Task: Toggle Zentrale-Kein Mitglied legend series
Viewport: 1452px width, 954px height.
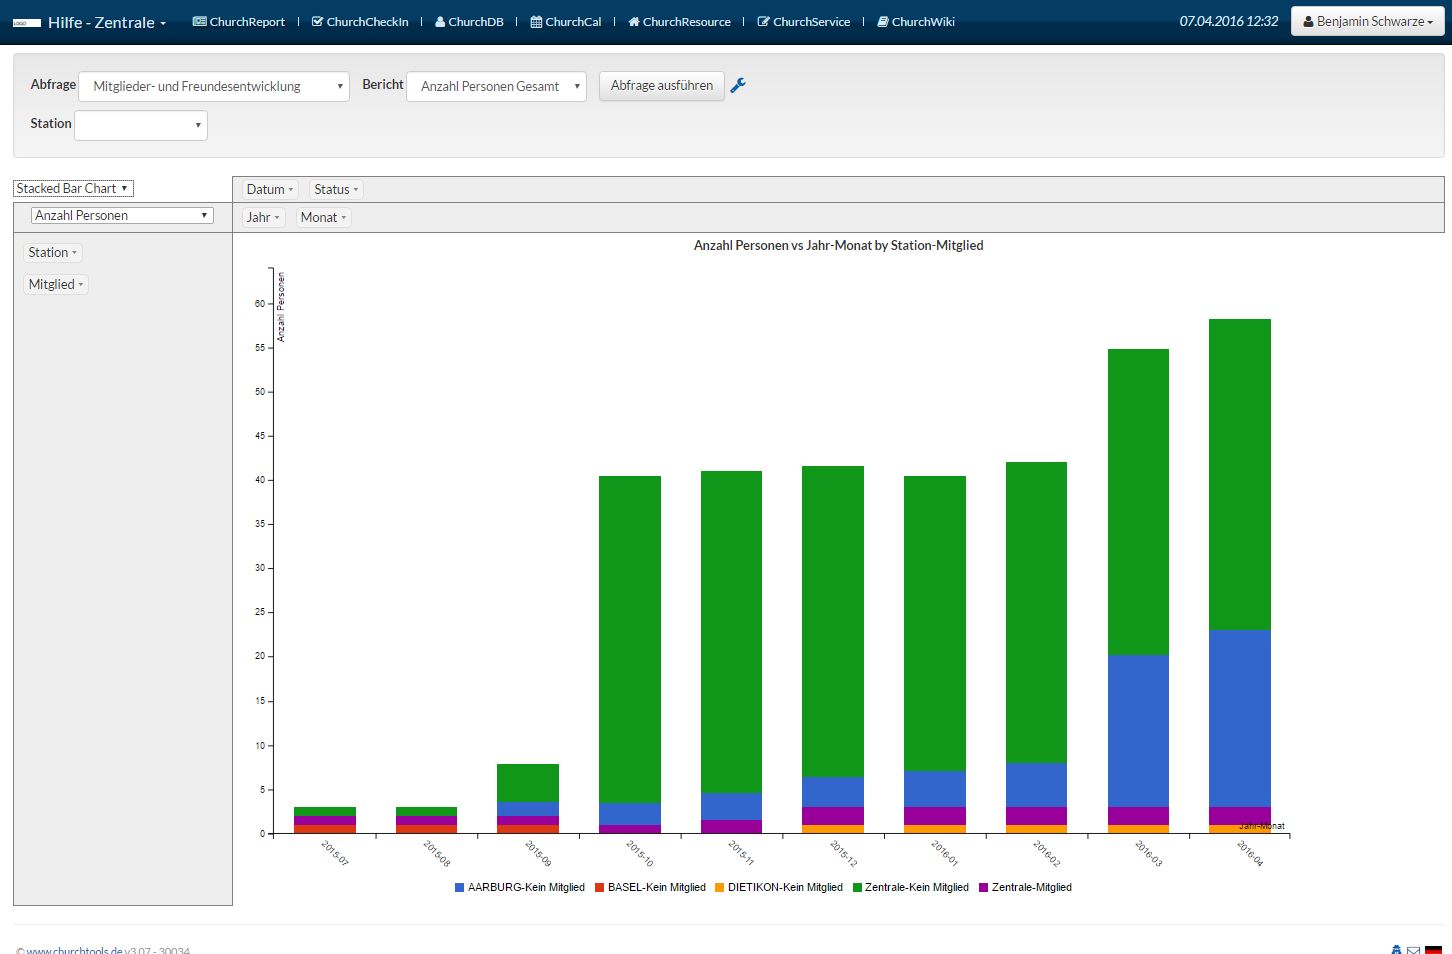Action: point(911,887)
